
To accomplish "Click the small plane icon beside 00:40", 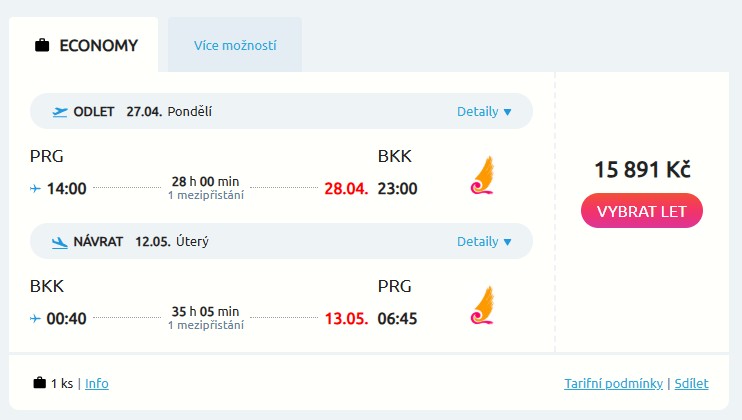I will [x=36, y=318].
